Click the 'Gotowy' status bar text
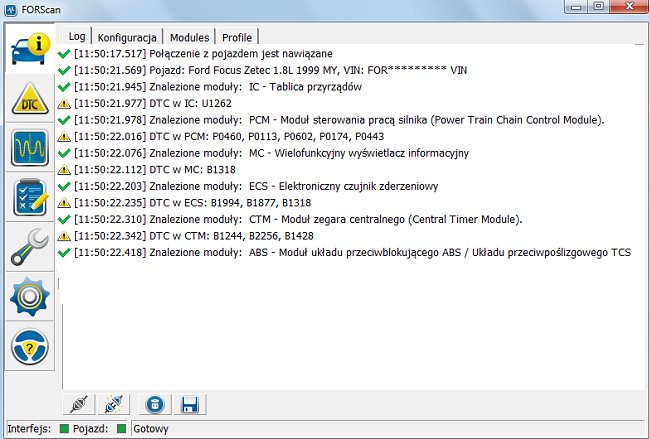This screenshot has width=650, height=439. 151,429
